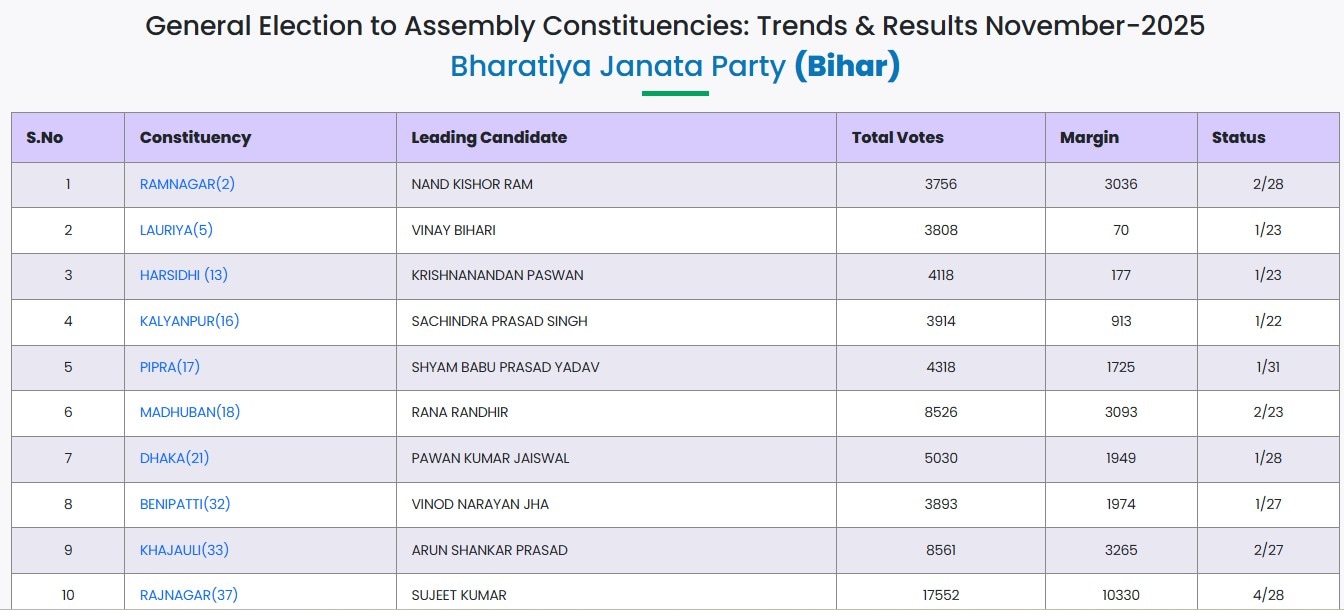1344x610 pixels.
Task: Click the Status column header
Action: pyautogui.click(x=1238, y=138)
